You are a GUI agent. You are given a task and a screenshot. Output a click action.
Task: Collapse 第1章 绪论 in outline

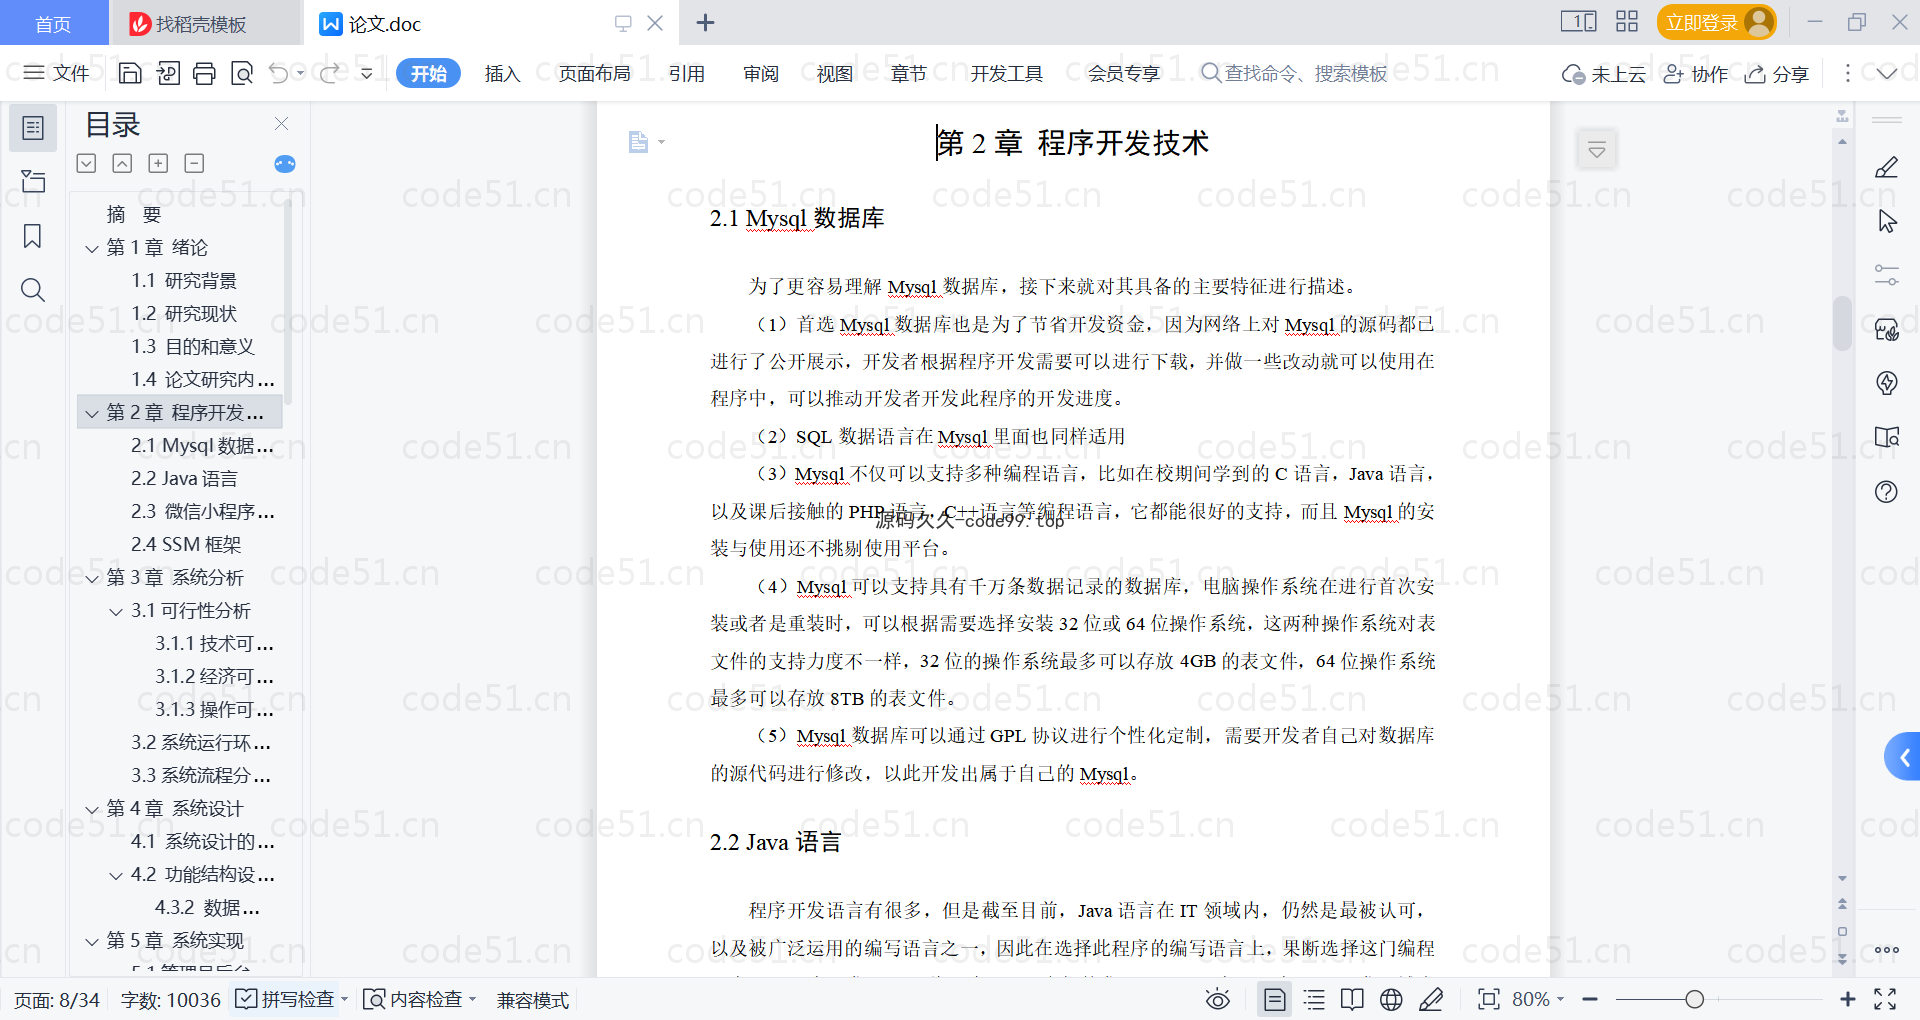(x=92, y=248)
